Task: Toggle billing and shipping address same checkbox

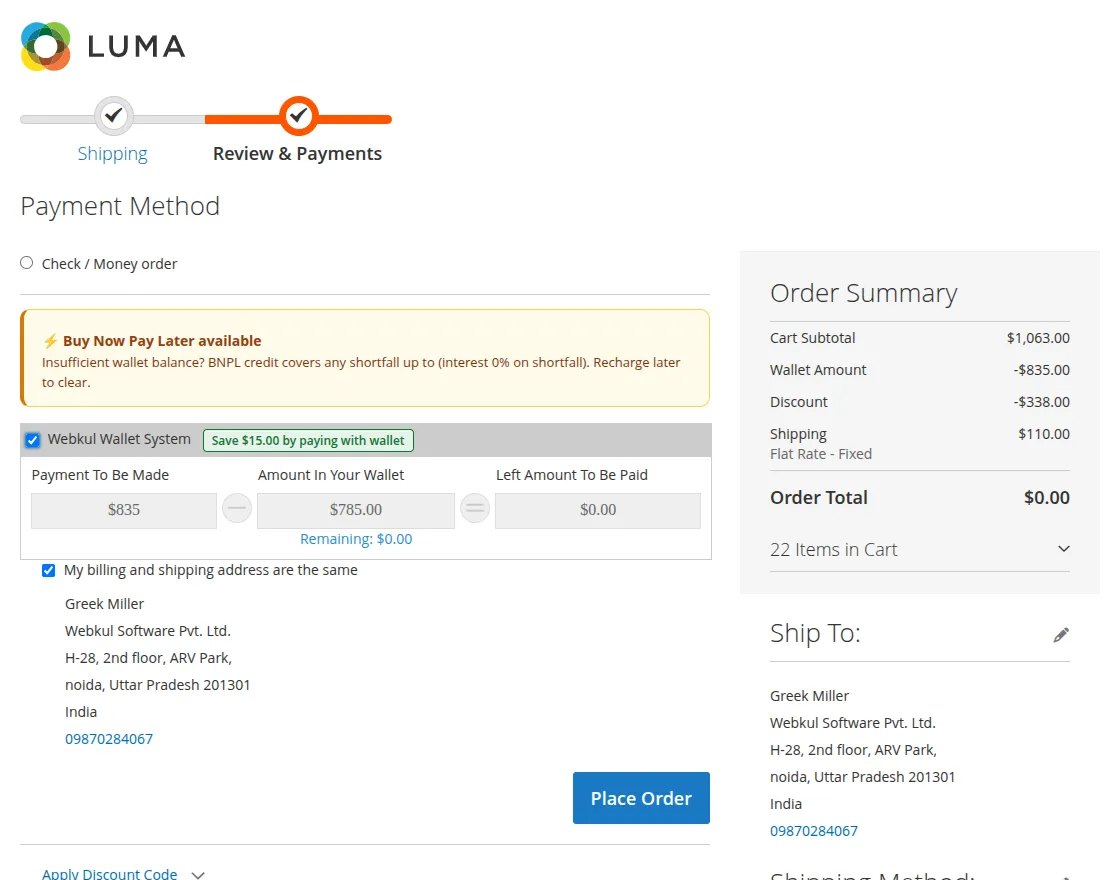Action: 49,570
